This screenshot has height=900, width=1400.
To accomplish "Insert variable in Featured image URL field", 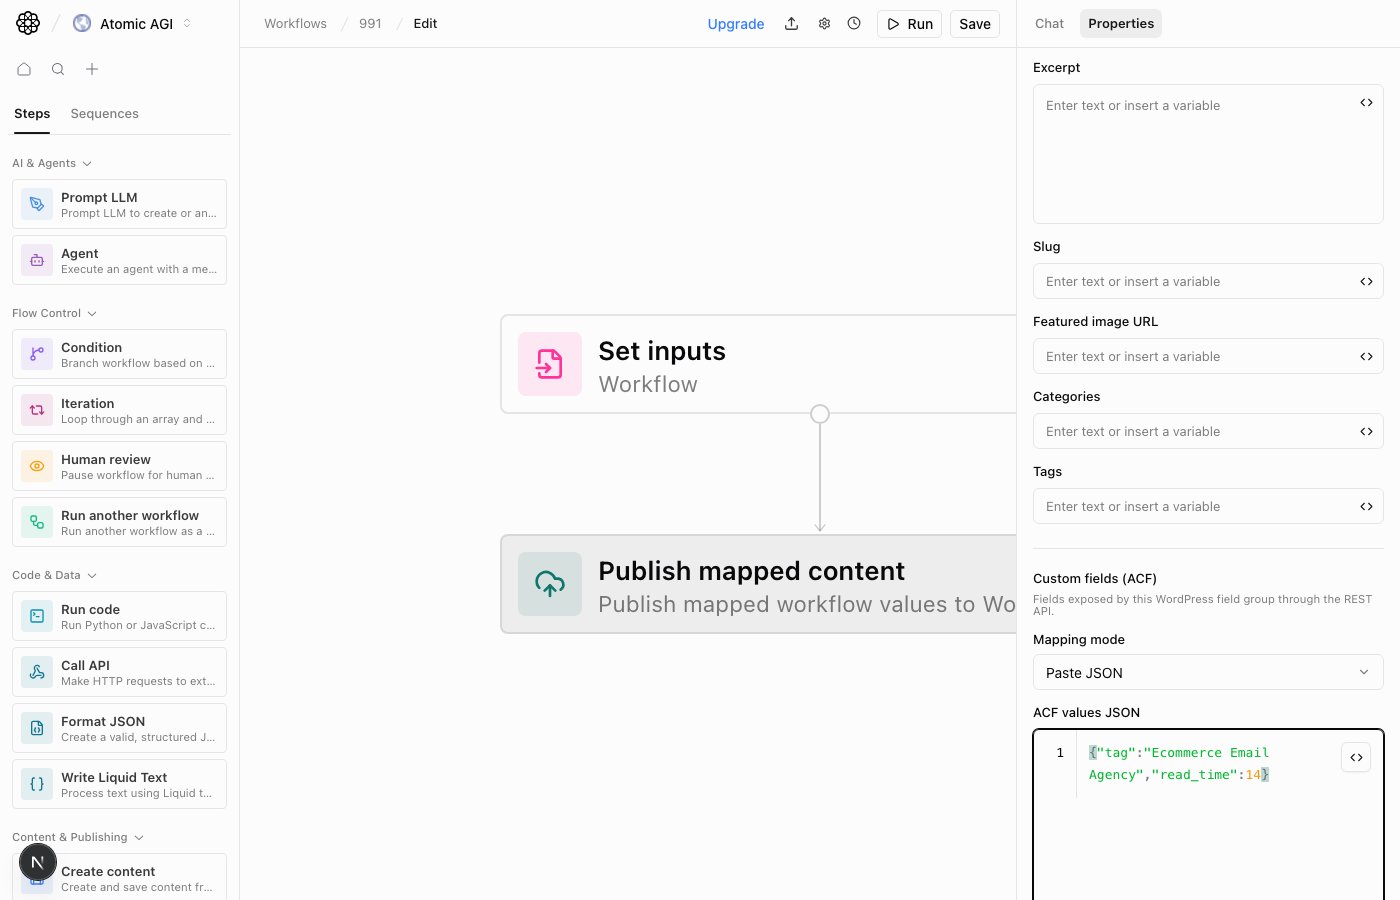I will pos(1366,357).
